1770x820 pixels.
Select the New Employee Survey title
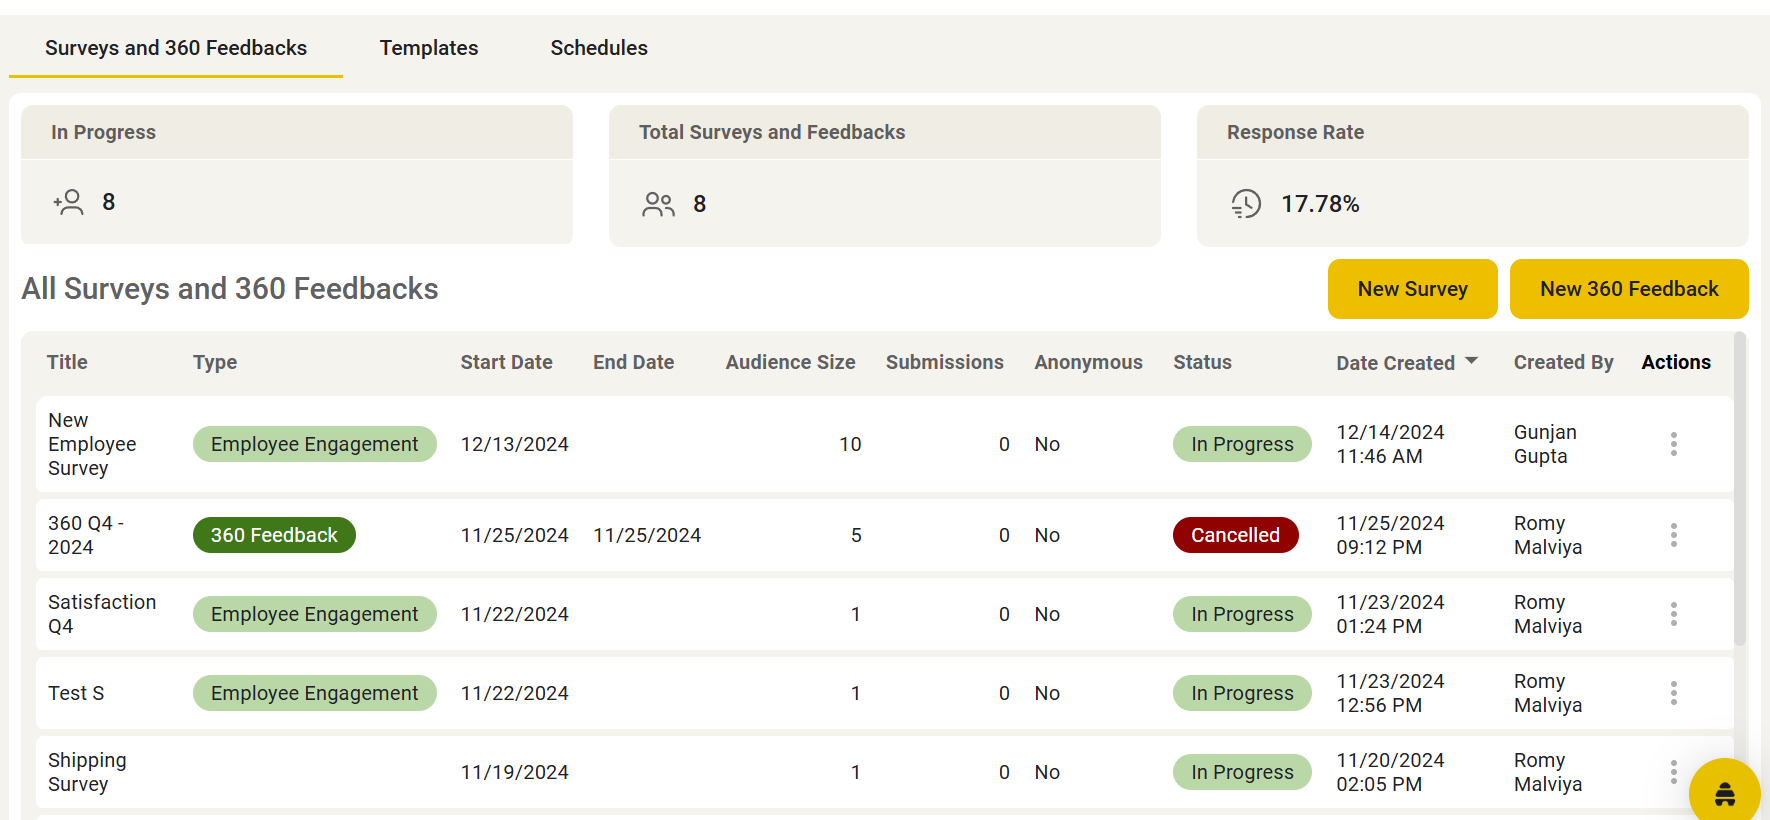[x=92, y=444]
